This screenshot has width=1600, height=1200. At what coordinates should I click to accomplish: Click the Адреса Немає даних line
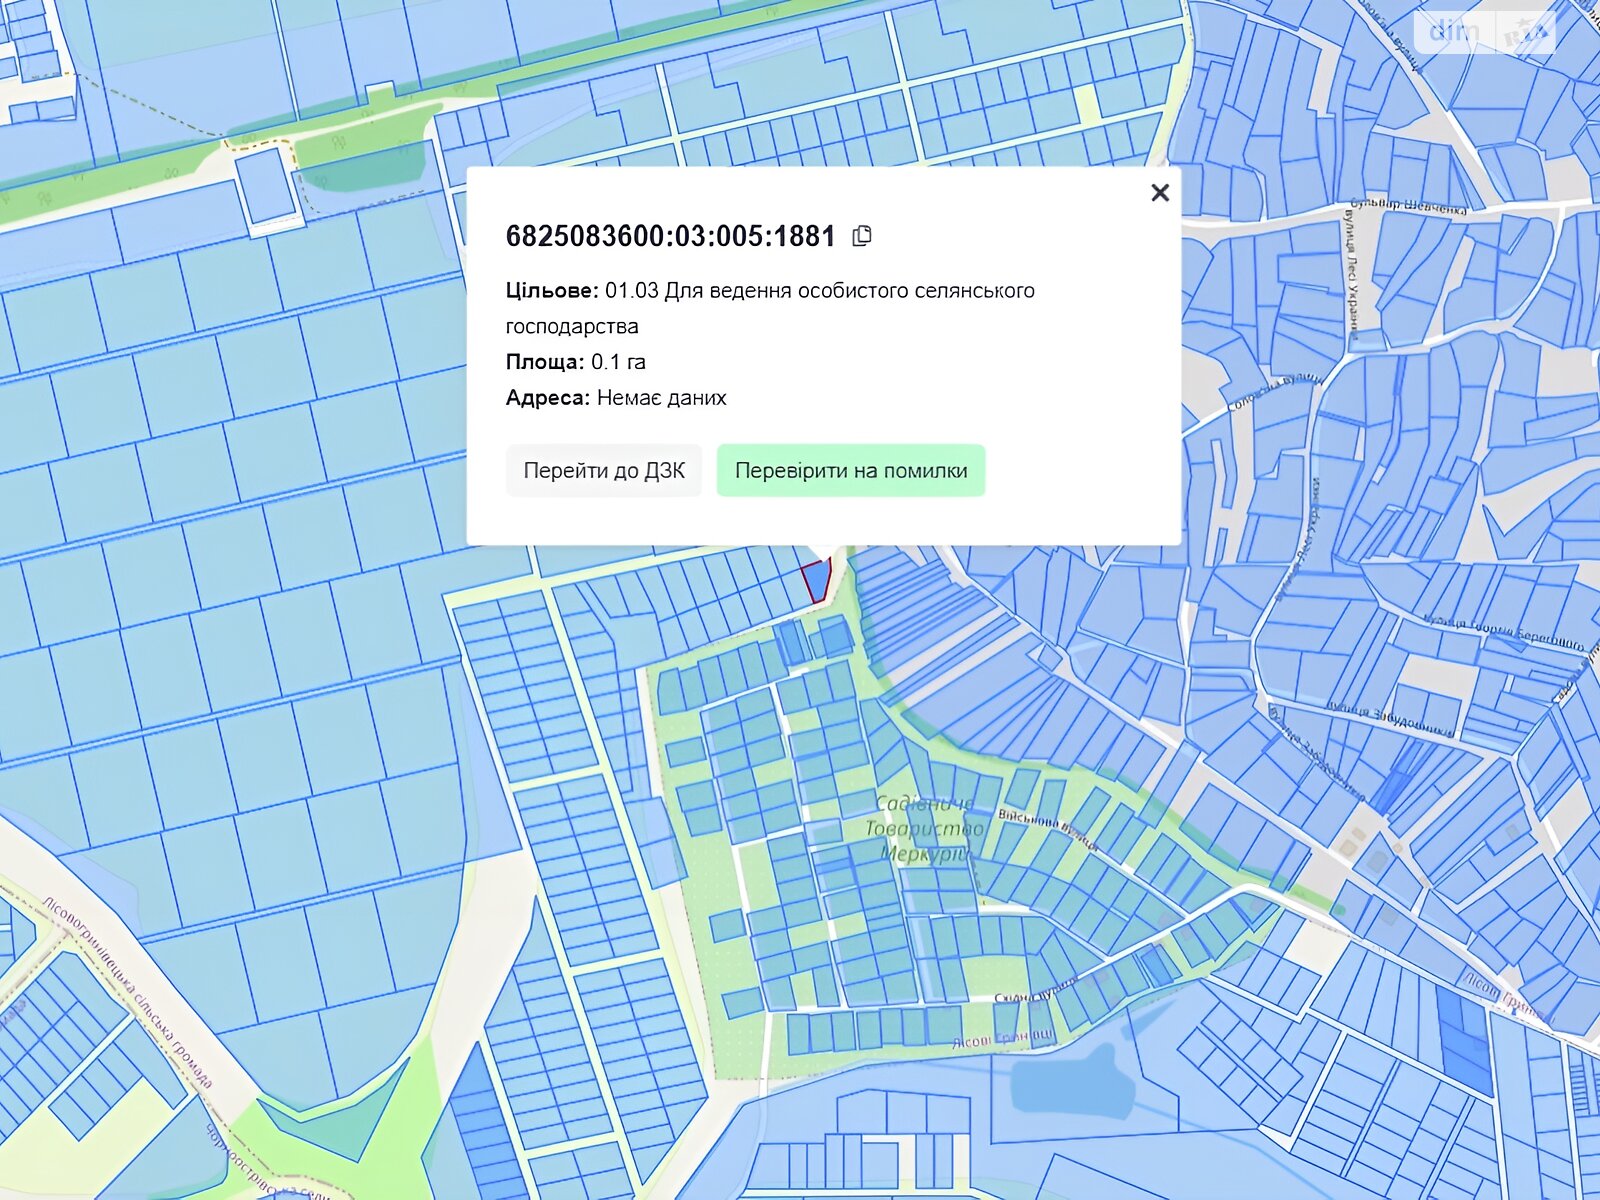click(616, 398)
